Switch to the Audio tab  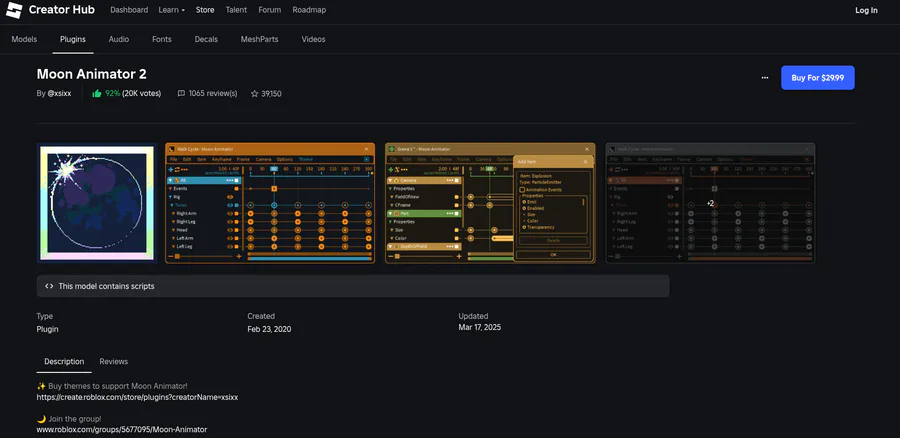click(x=119, y=39)
